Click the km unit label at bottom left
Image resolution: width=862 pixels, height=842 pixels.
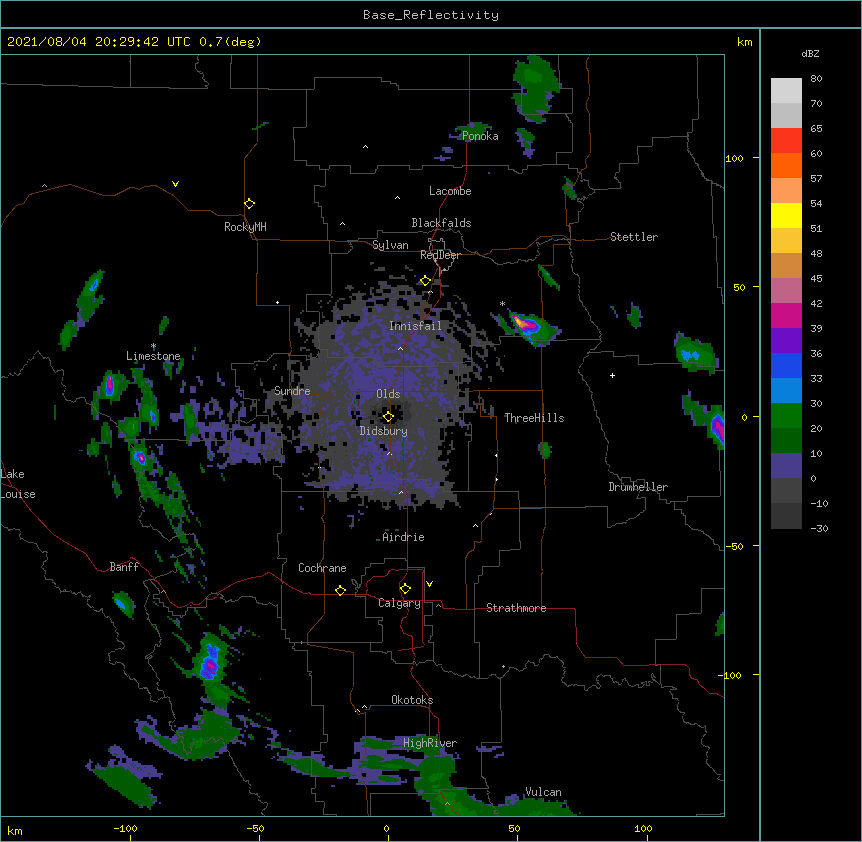[x=15, y=830]
